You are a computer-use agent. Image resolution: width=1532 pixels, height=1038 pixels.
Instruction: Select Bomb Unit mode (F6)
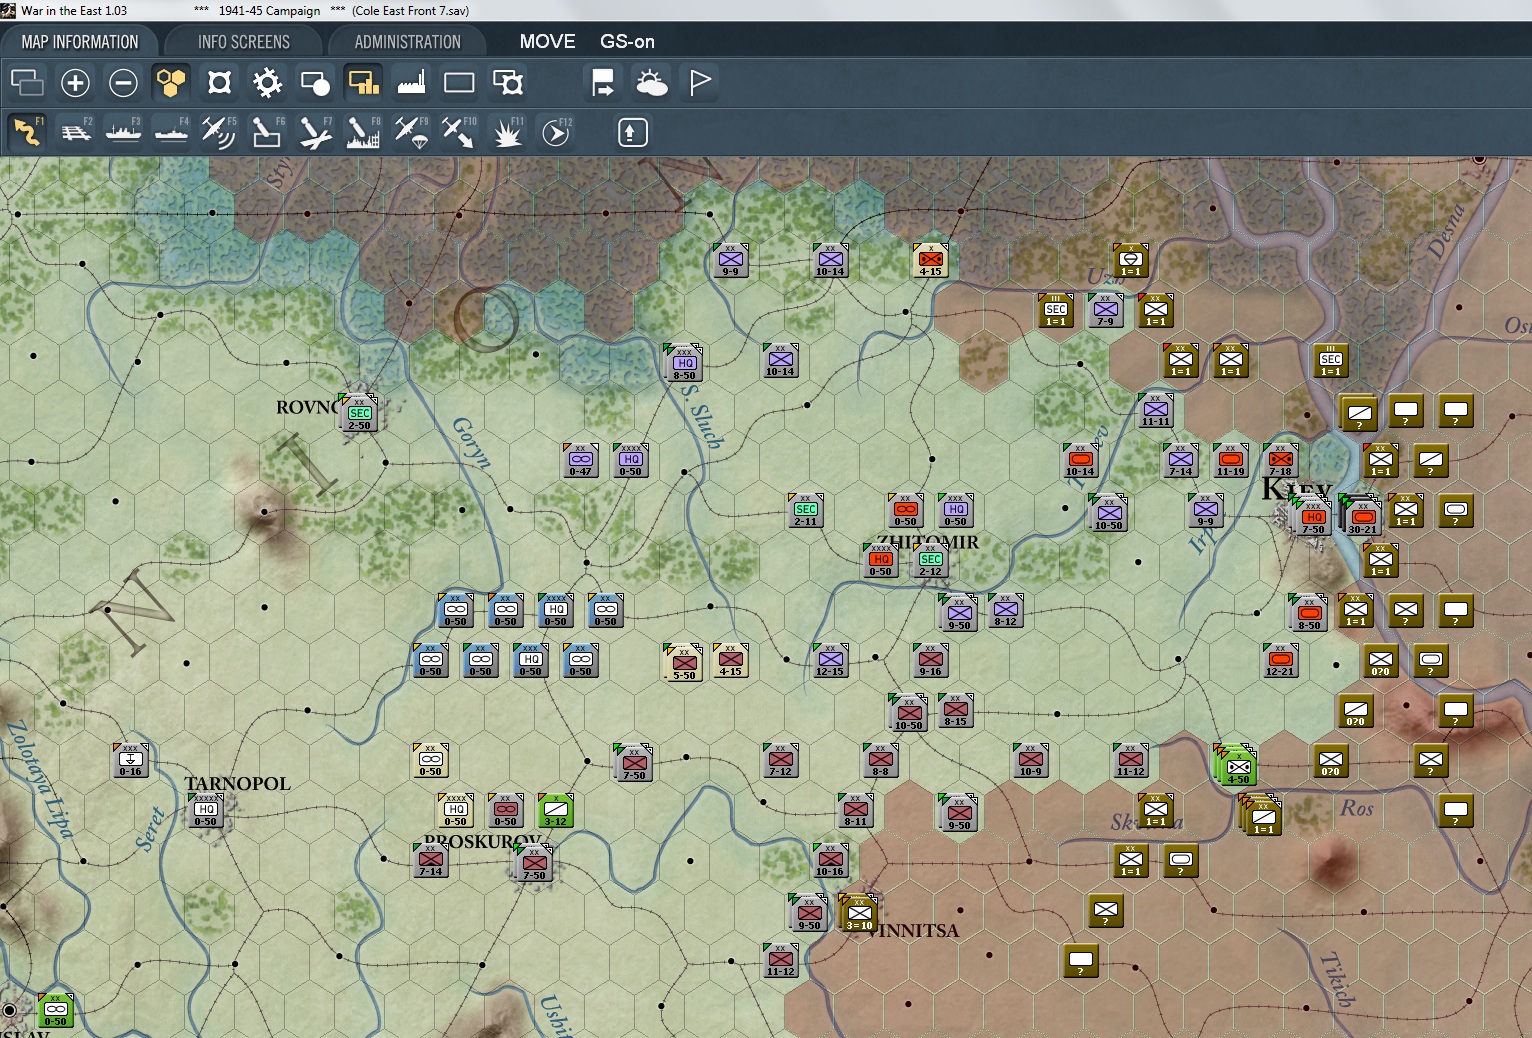click(267, 132)
